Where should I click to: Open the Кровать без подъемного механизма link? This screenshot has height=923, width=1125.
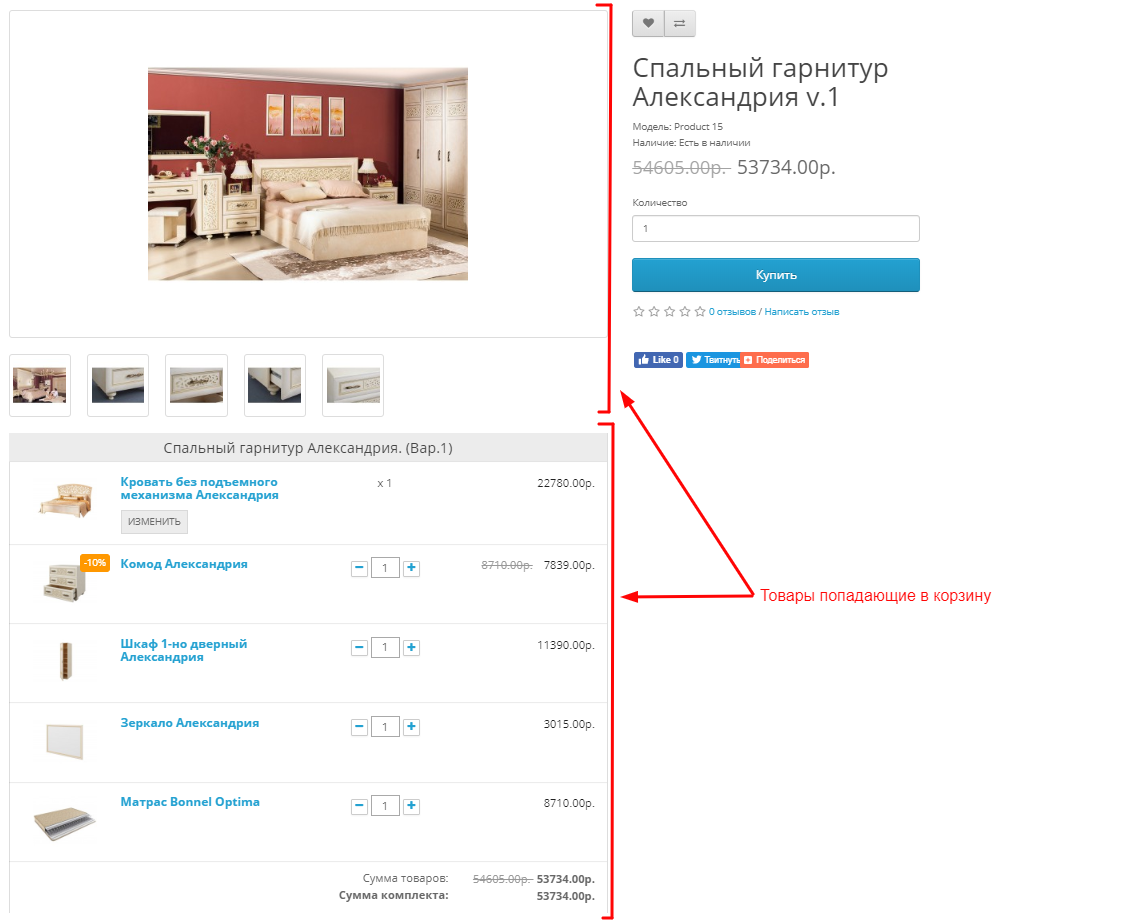[x=199, y=488]
